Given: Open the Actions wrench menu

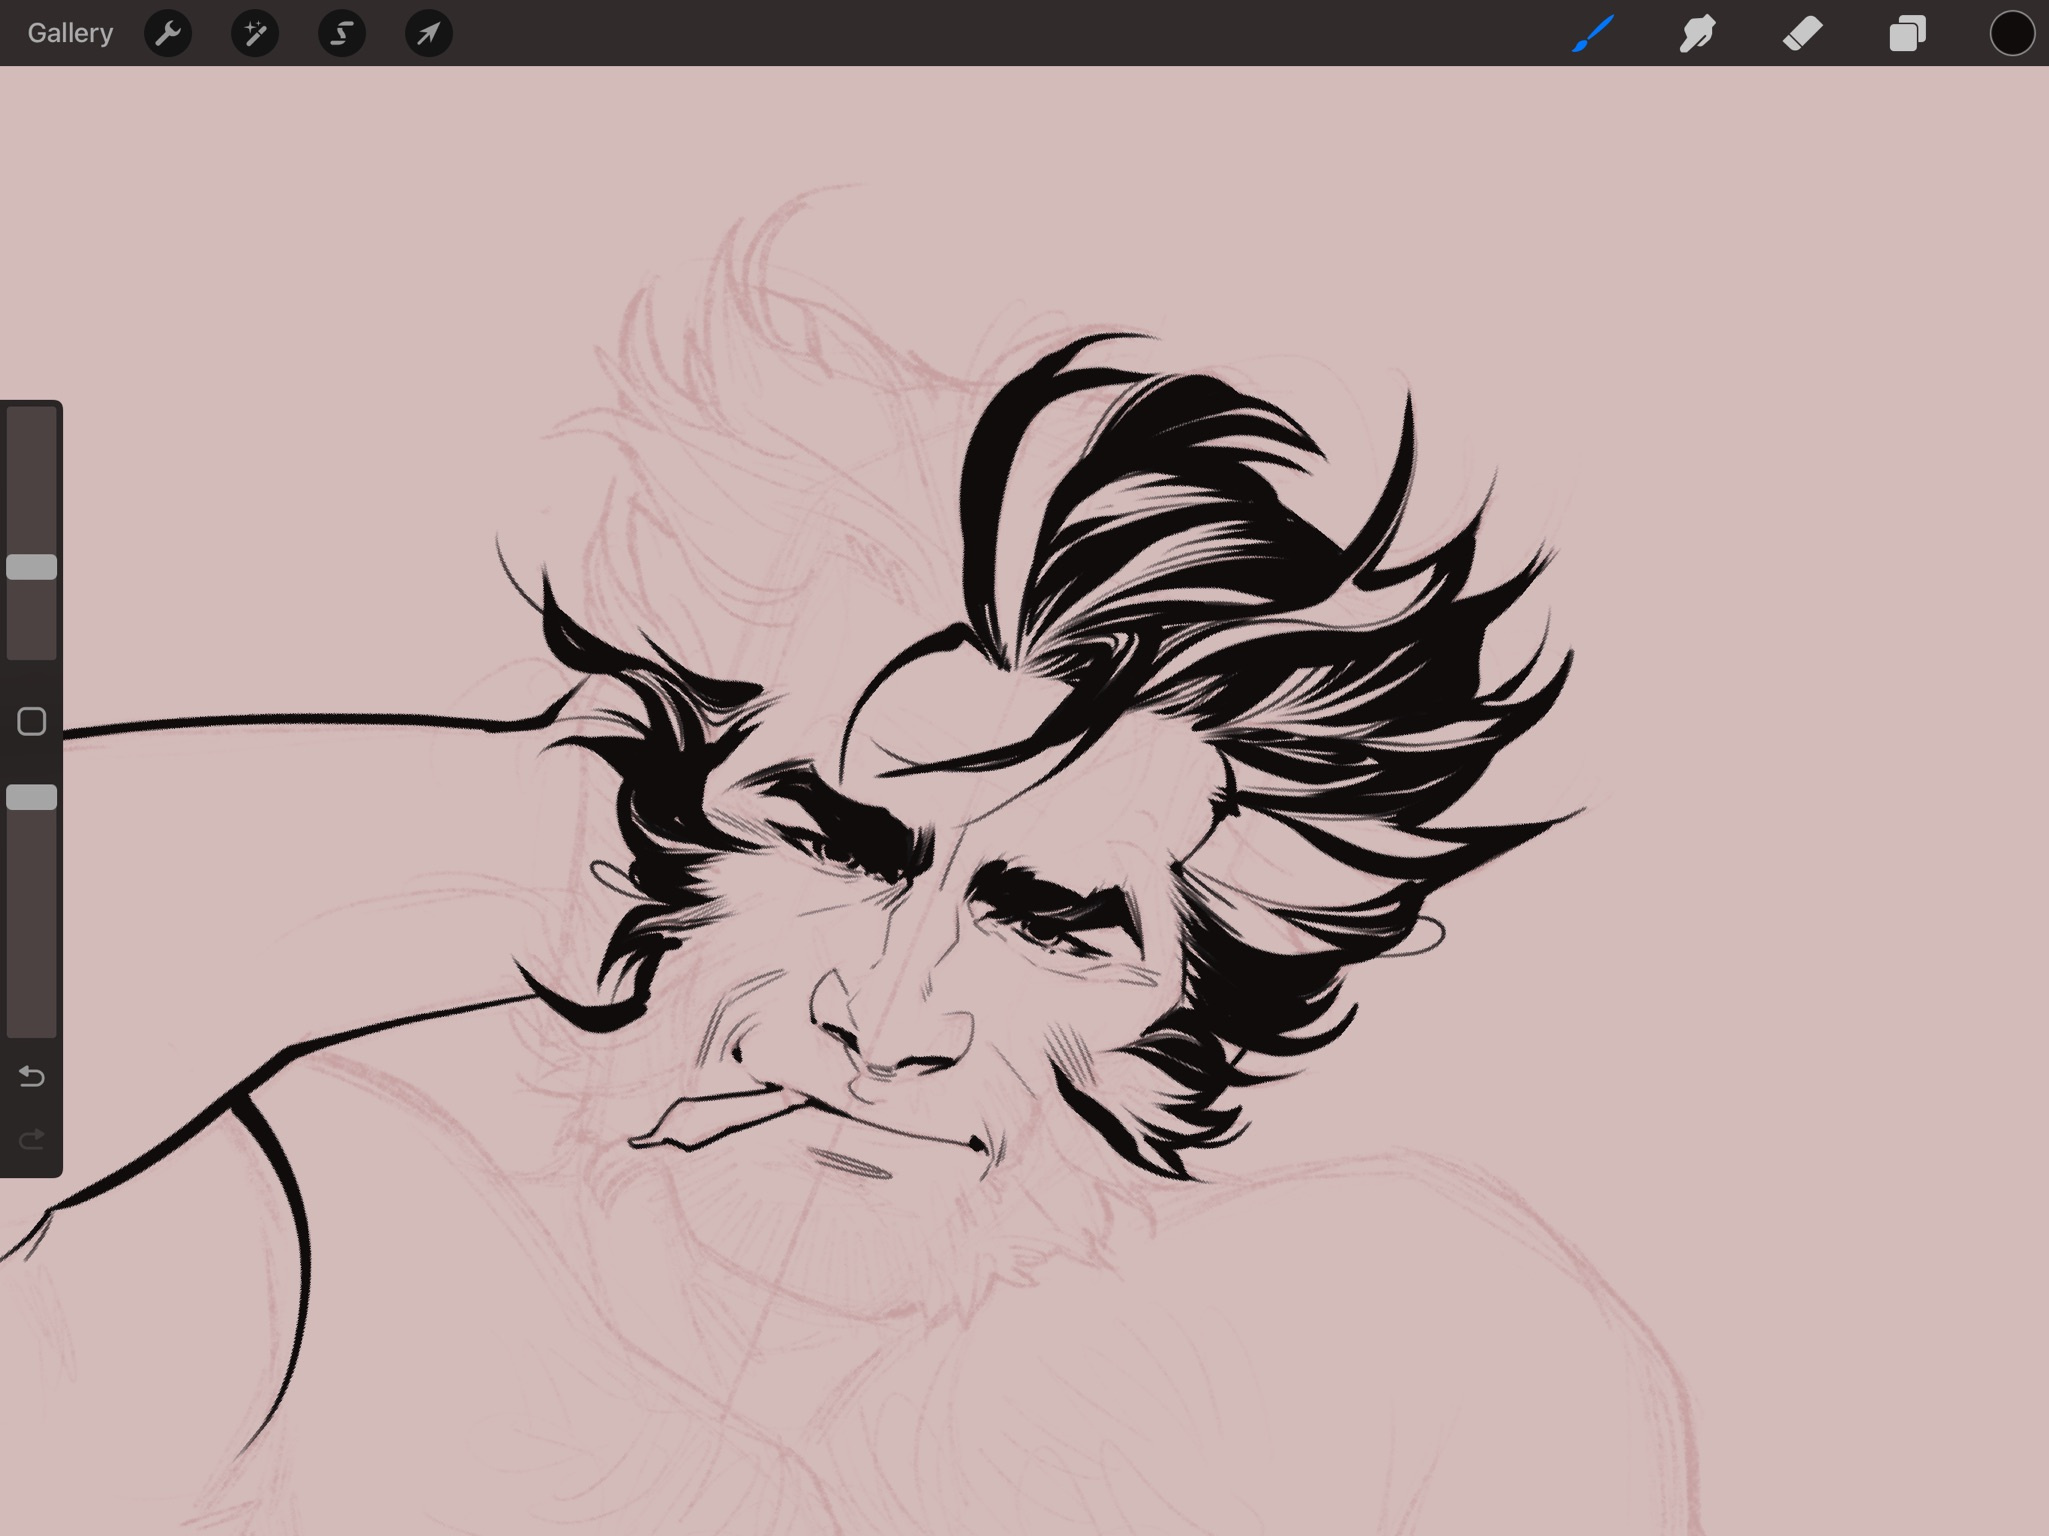Looking at the screenshot, I should click(x=168, y=33).
